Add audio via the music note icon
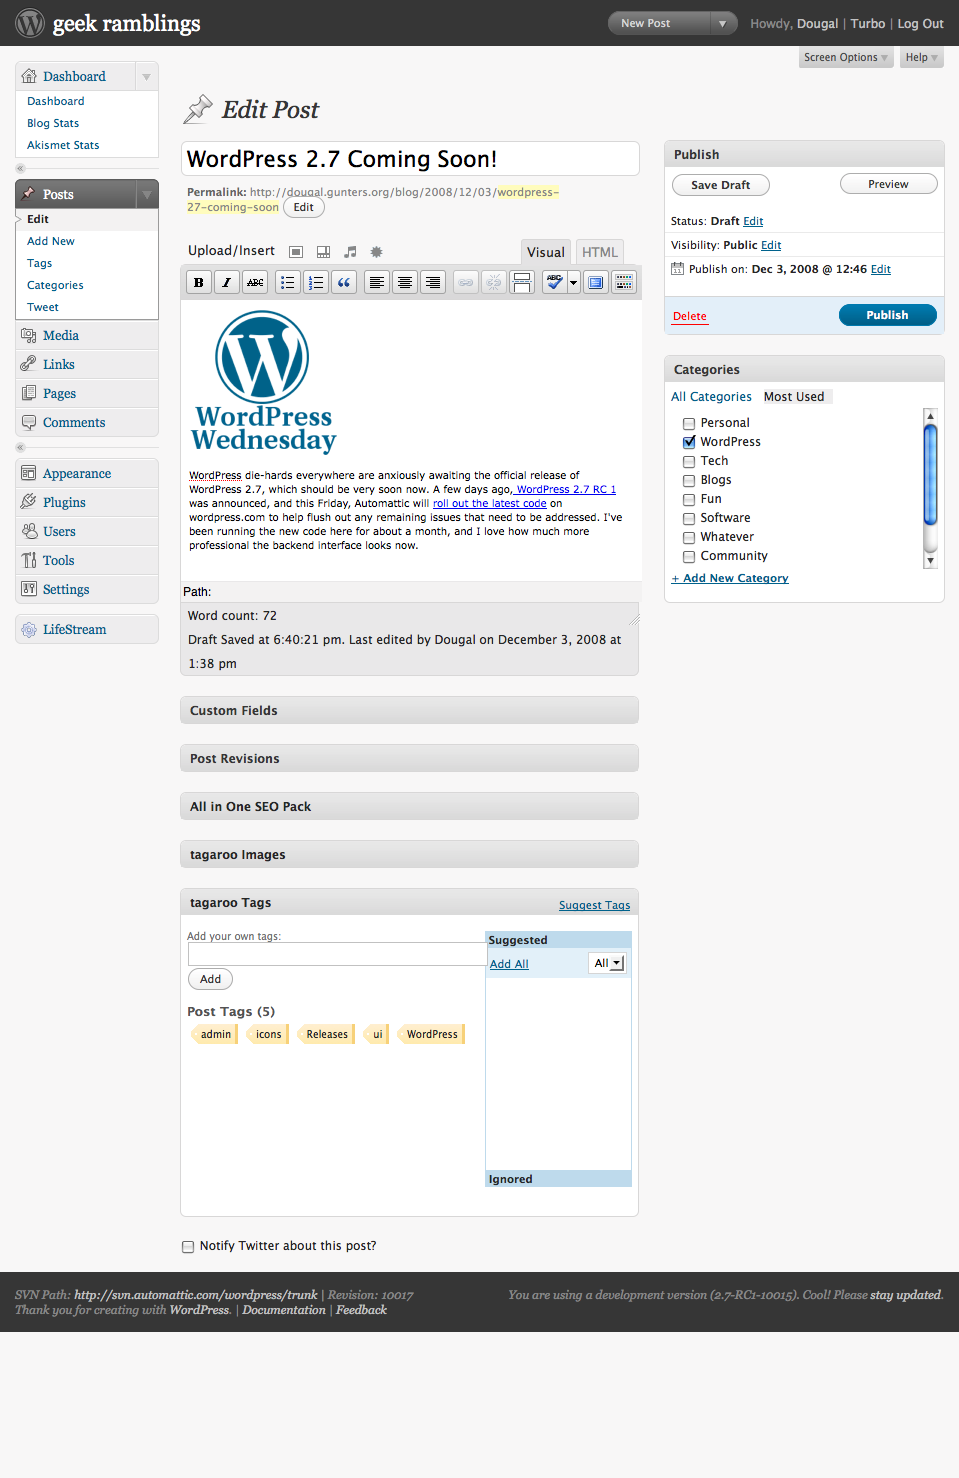The width and height of the screenshot is (959, 1478). point(350,252)
